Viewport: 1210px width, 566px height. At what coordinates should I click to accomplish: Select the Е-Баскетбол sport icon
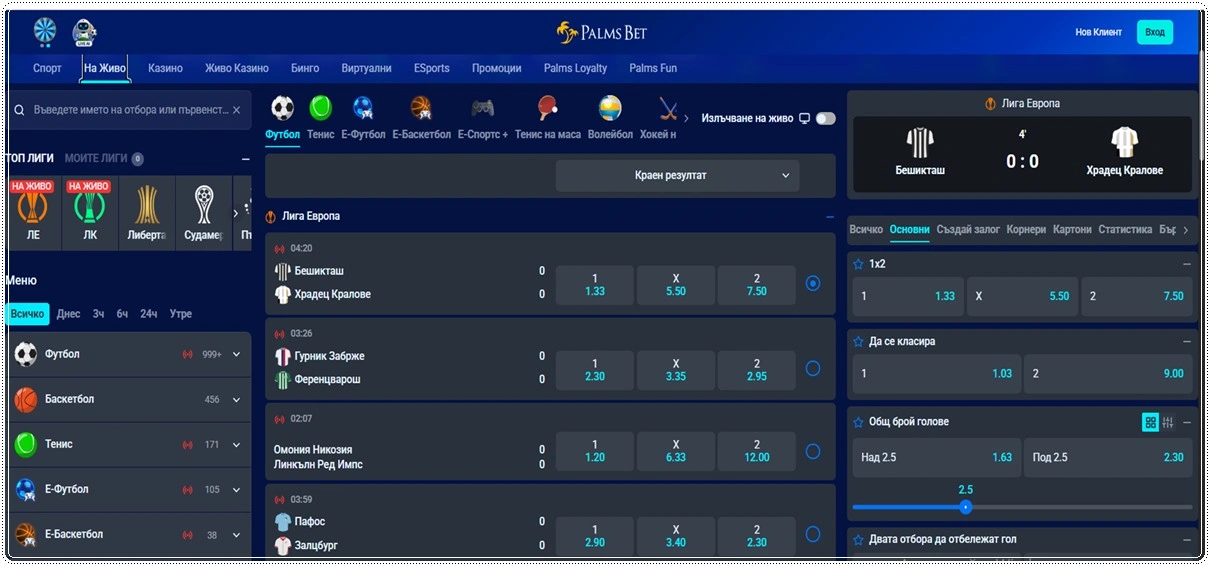421,108
